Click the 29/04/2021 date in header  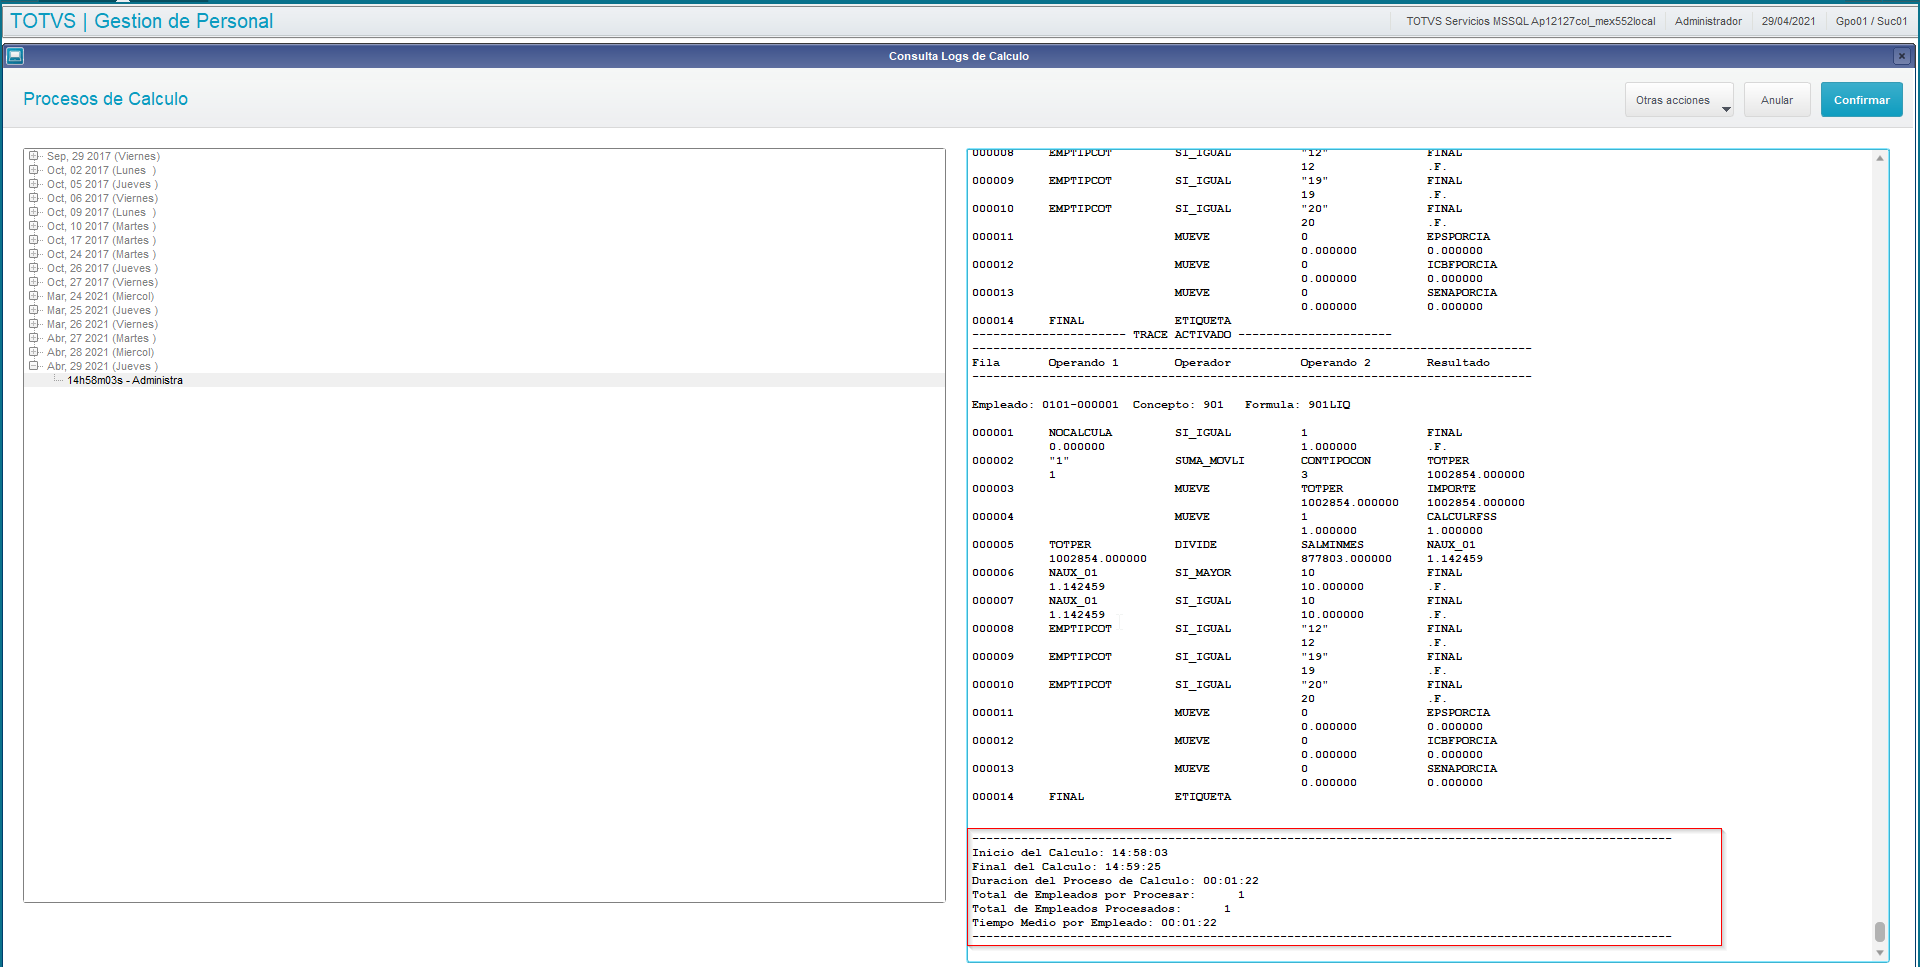[x=1788, y=21]
